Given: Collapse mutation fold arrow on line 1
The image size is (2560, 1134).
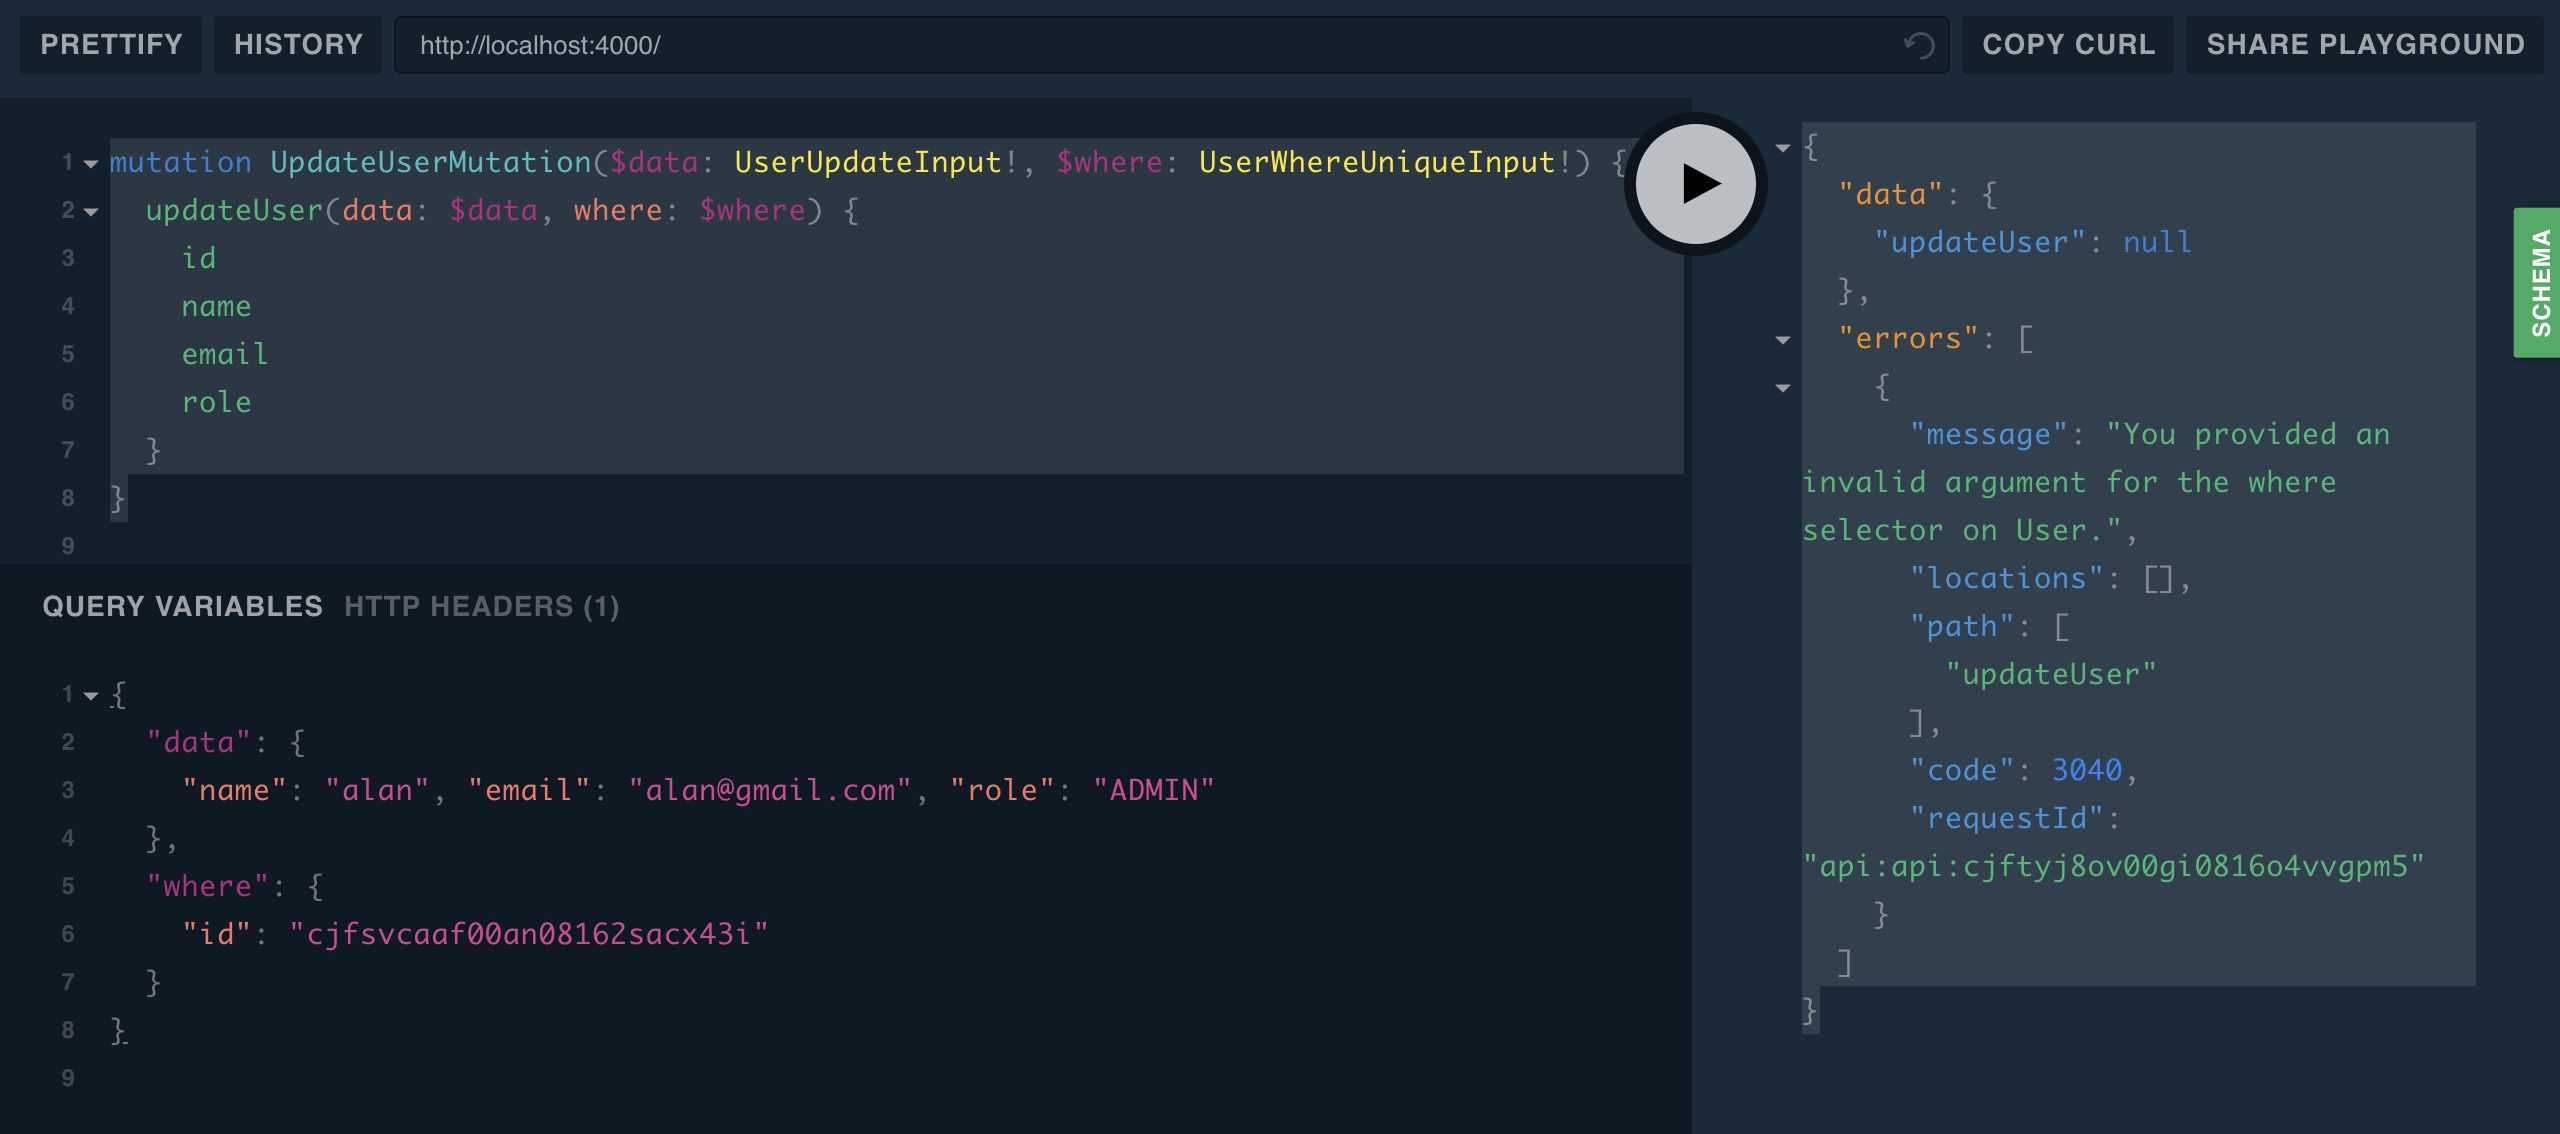Looking at the screenshot, I should pos(91,164).
